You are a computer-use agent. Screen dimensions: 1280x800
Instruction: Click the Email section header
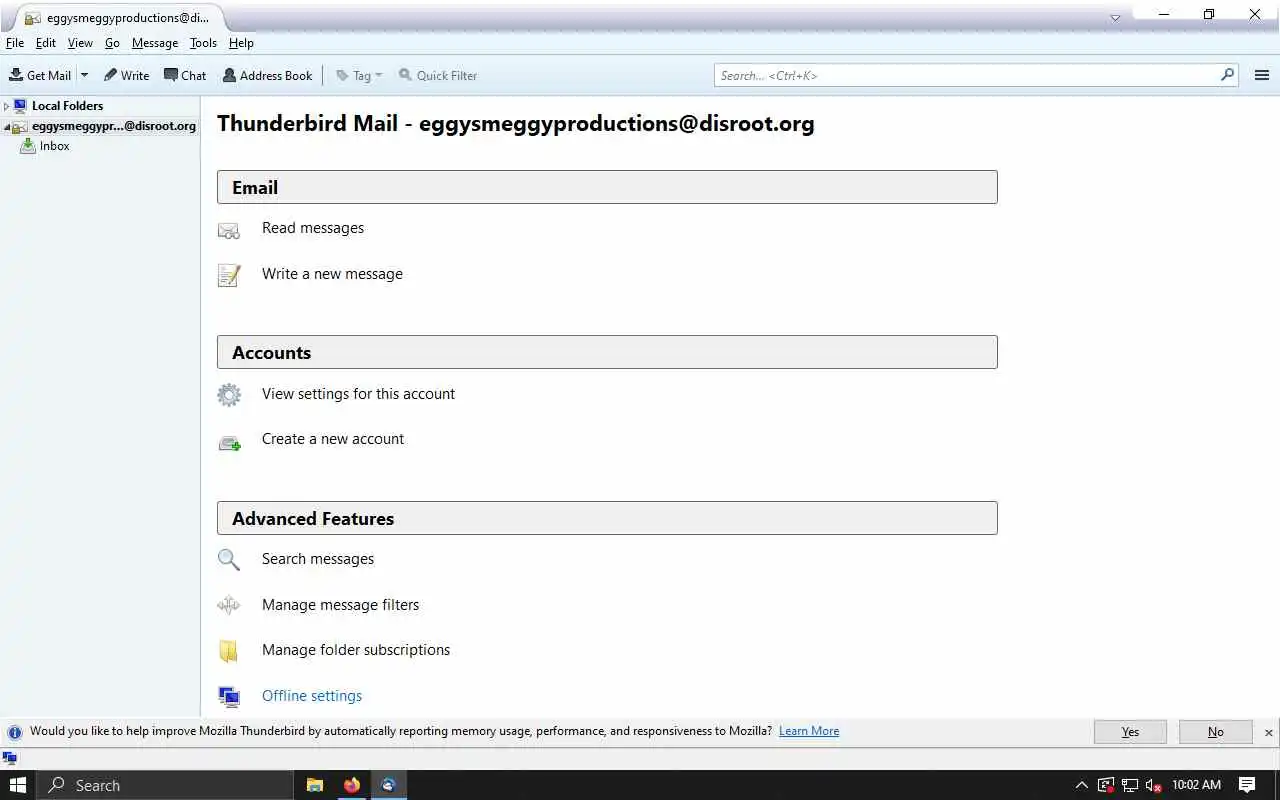(x=607, y=187)
